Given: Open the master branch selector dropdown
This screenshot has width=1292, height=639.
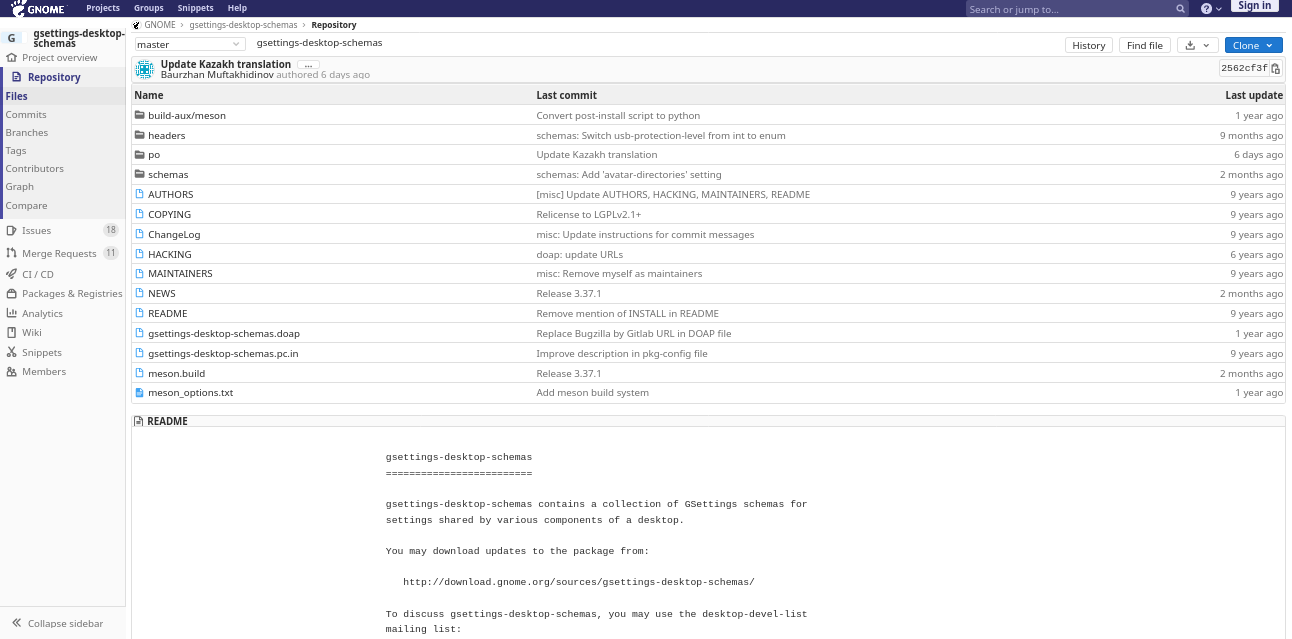Looking at the screenshot, I should click(190, 44).
